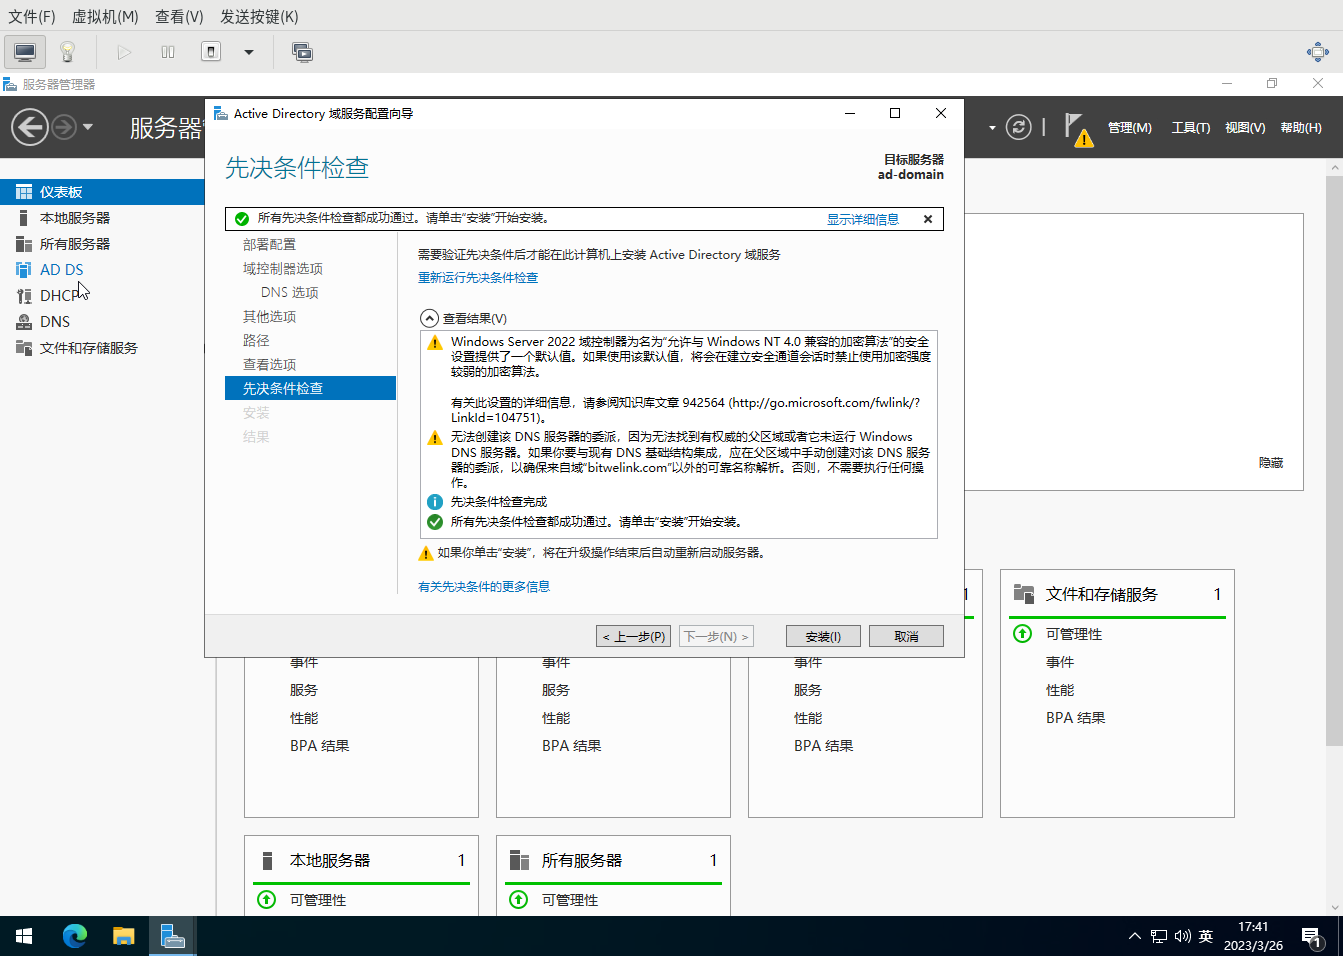Screen dimensions: 1343x956
Task: Click the VM play/run button
Action: [124, 52]
